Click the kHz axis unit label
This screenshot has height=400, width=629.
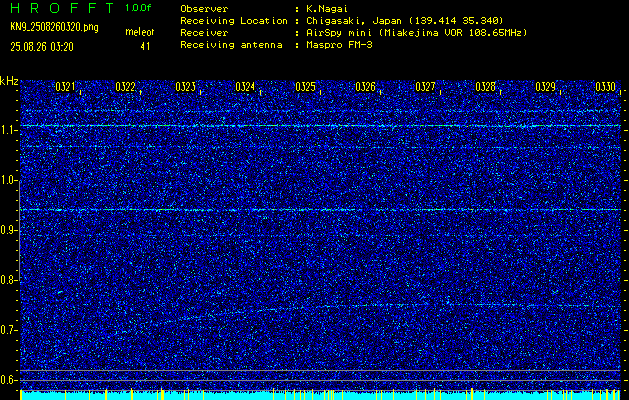pos(9,81)
